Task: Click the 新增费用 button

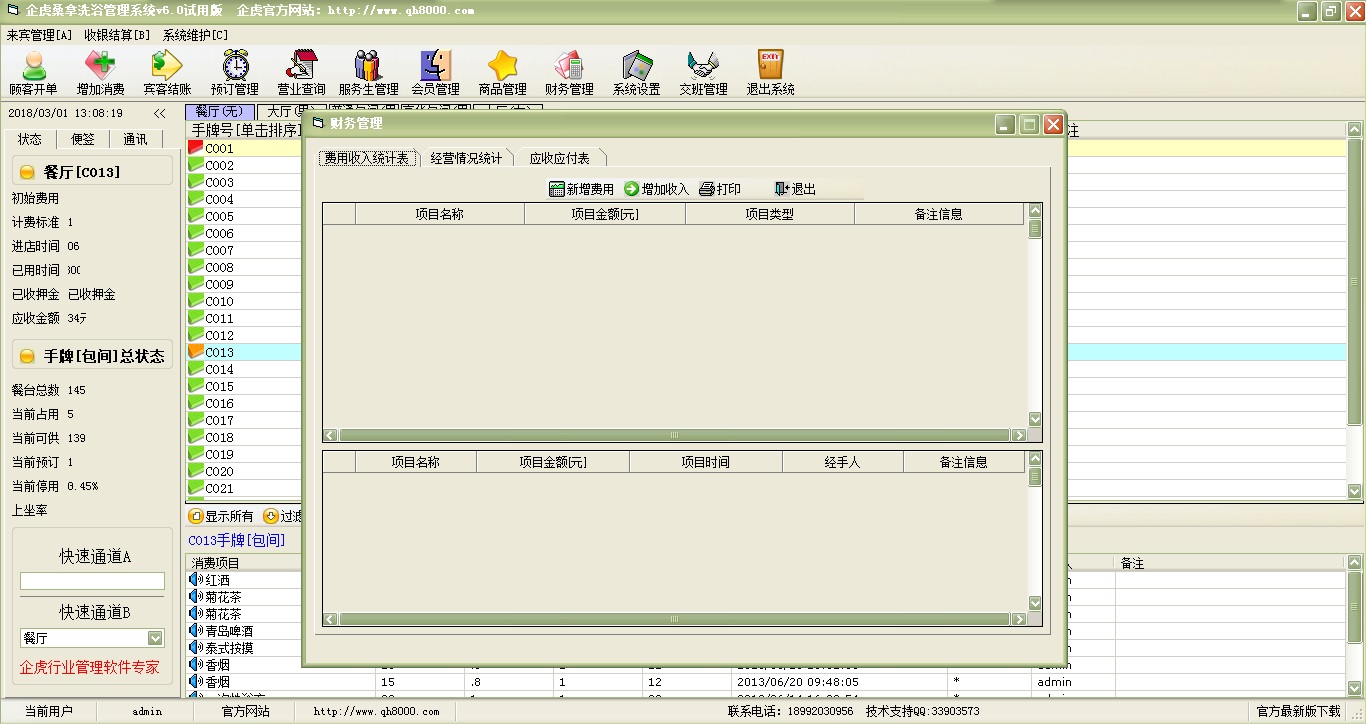Action: coord(582,189)
